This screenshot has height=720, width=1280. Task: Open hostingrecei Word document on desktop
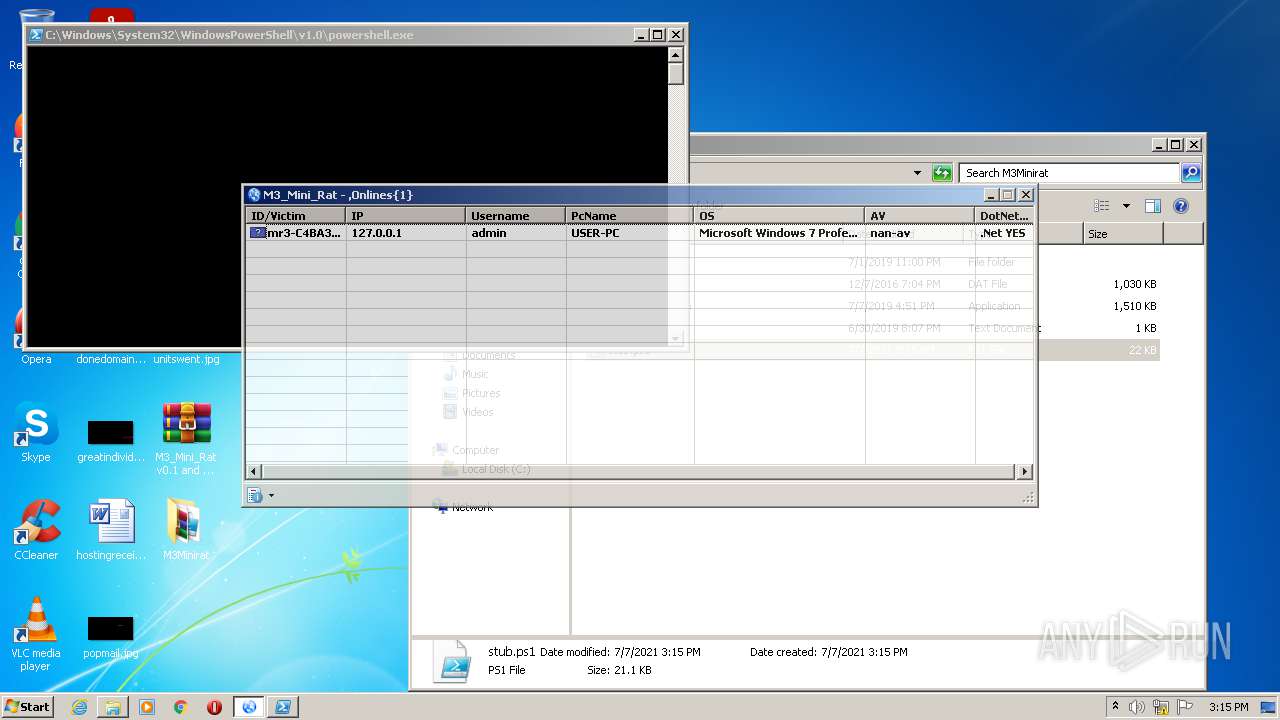click(x=110, y=530)
